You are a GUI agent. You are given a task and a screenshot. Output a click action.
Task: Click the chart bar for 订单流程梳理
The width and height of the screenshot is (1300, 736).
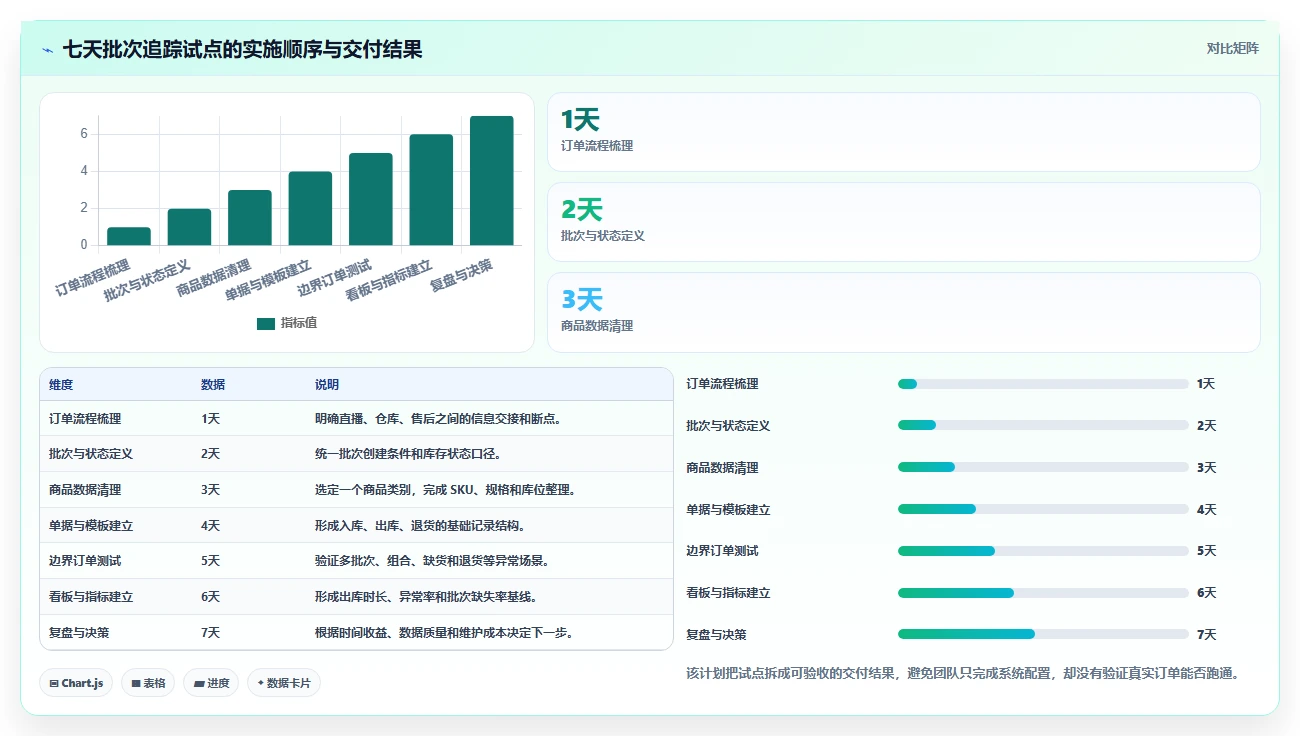click(129, 236)
